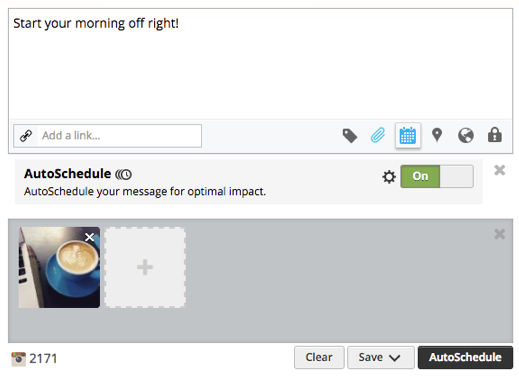Click the link chain icon
Viewport: 519px width, 379px height.
pos(26,136)
